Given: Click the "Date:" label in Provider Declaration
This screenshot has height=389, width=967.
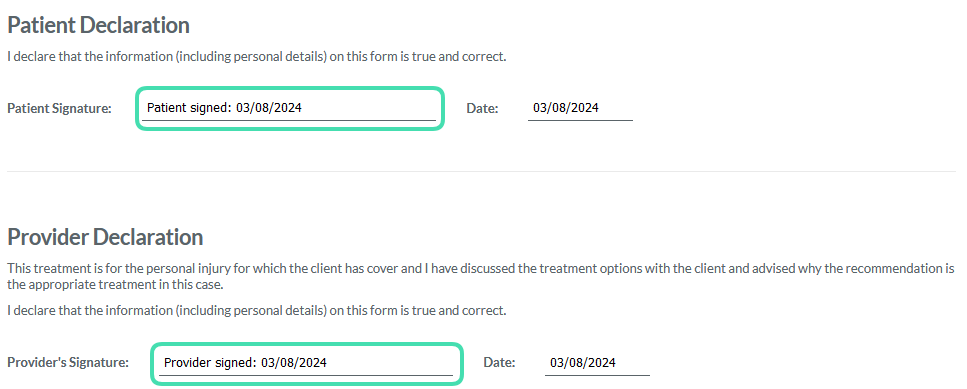Looking at the screenshot, I should (x=500, y=362).
